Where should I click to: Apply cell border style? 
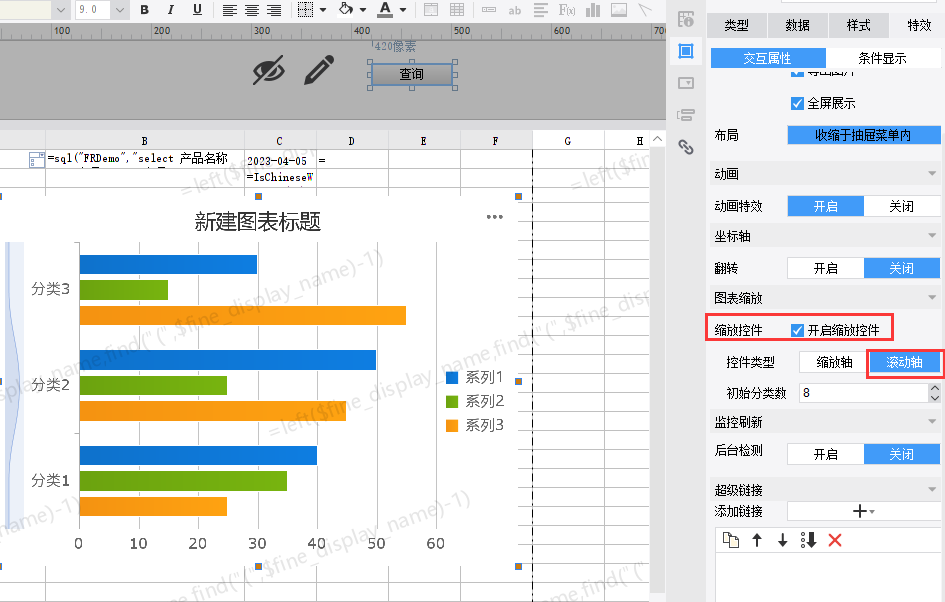[x=306, y=10]
